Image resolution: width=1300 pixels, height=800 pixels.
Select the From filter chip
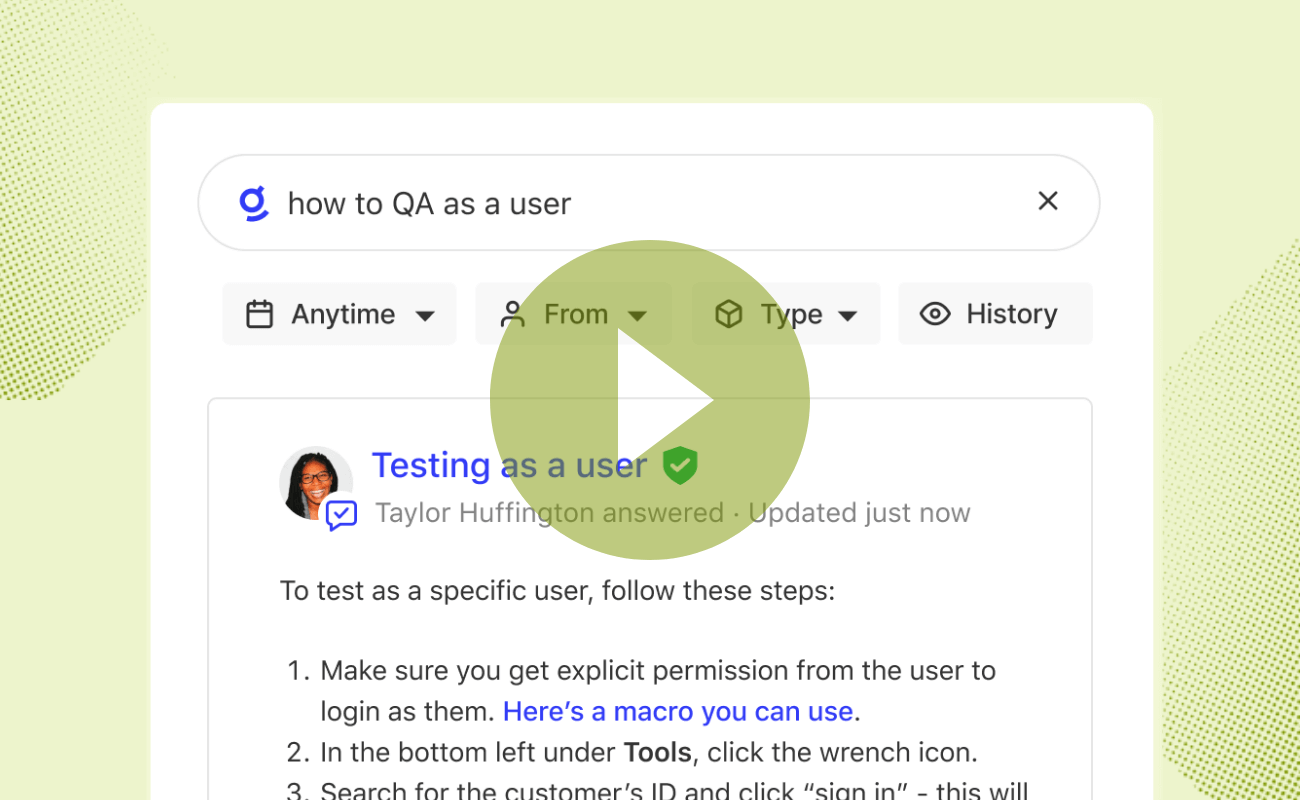573,313
